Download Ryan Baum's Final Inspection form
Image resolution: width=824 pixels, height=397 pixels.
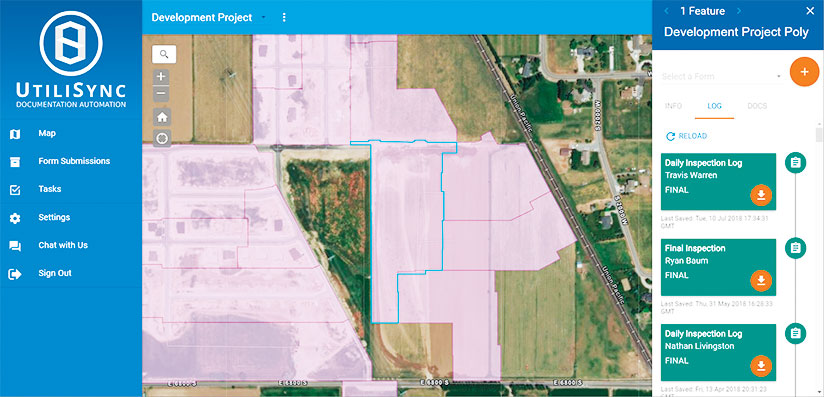pos(761,281)
